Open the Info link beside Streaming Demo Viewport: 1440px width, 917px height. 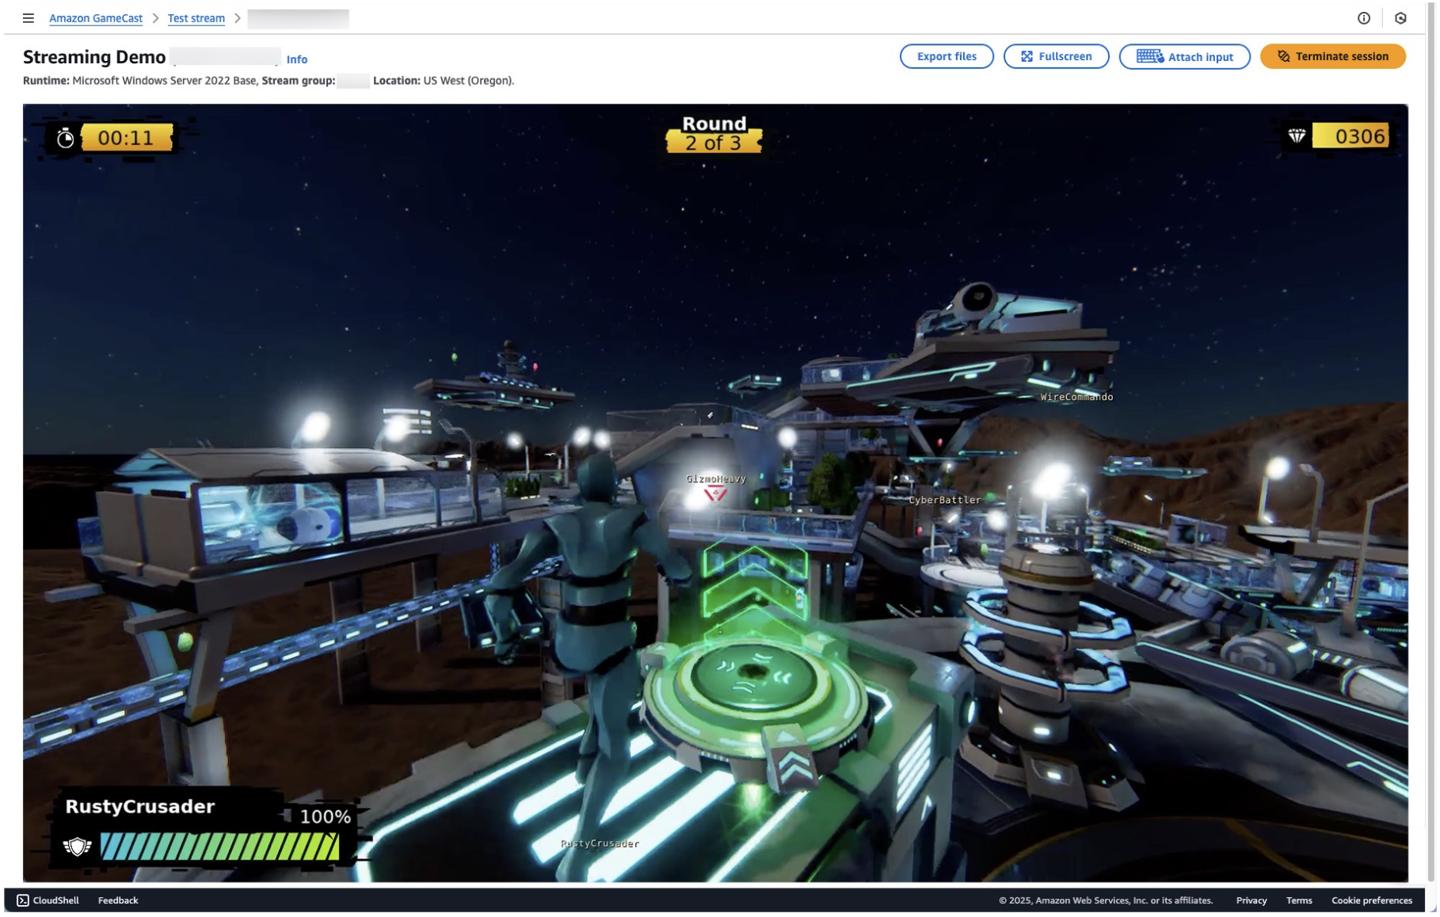point(297,59)
